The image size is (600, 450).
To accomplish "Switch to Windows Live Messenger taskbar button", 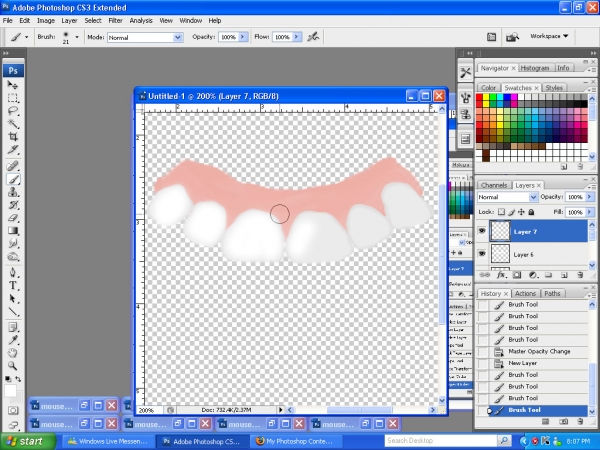I will coord(108,441).
